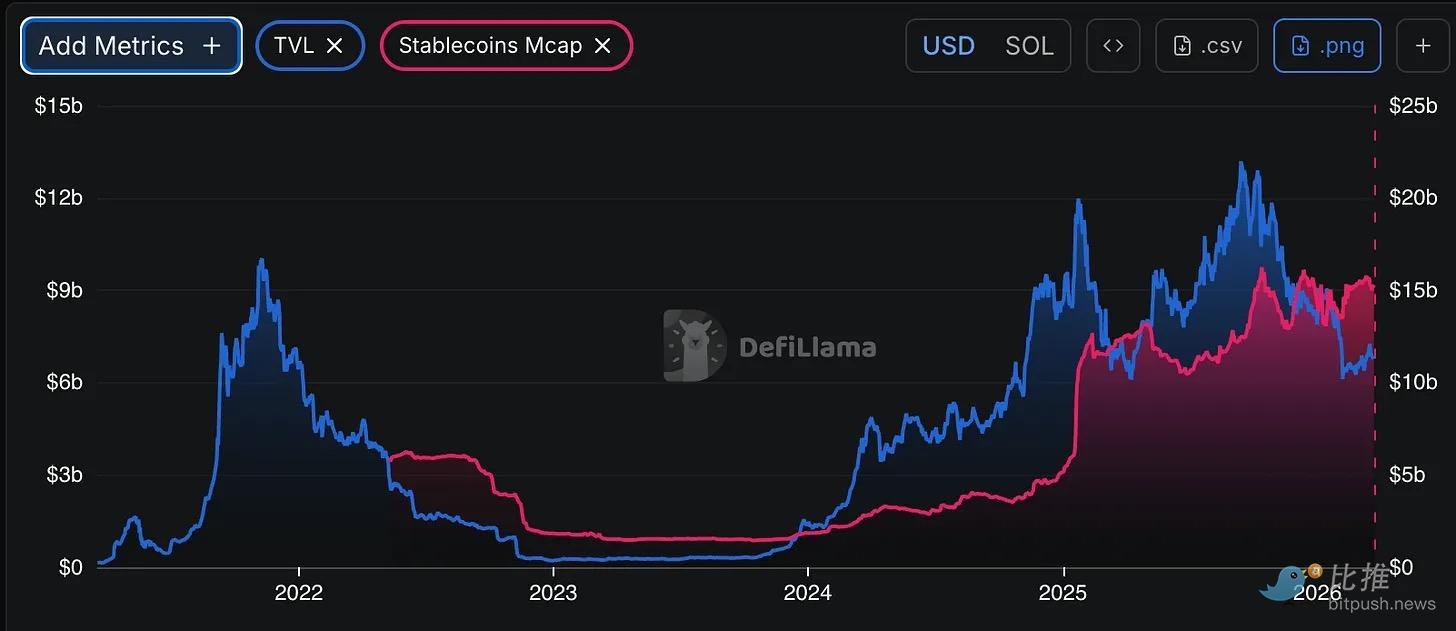1456x631 pixels.
Task: Remove the Stablecoins Mcap metric with its X
Action: point(602,46)
